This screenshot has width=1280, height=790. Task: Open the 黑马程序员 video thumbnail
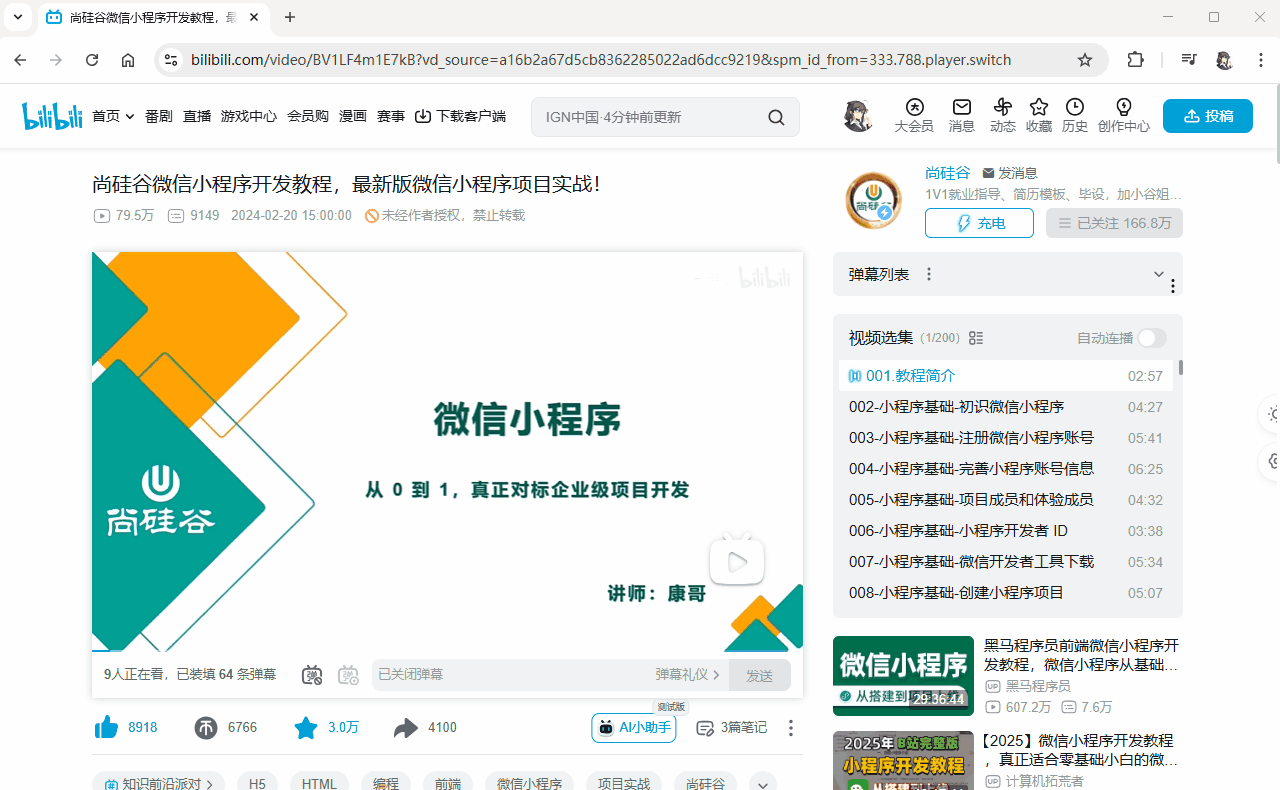903,676
